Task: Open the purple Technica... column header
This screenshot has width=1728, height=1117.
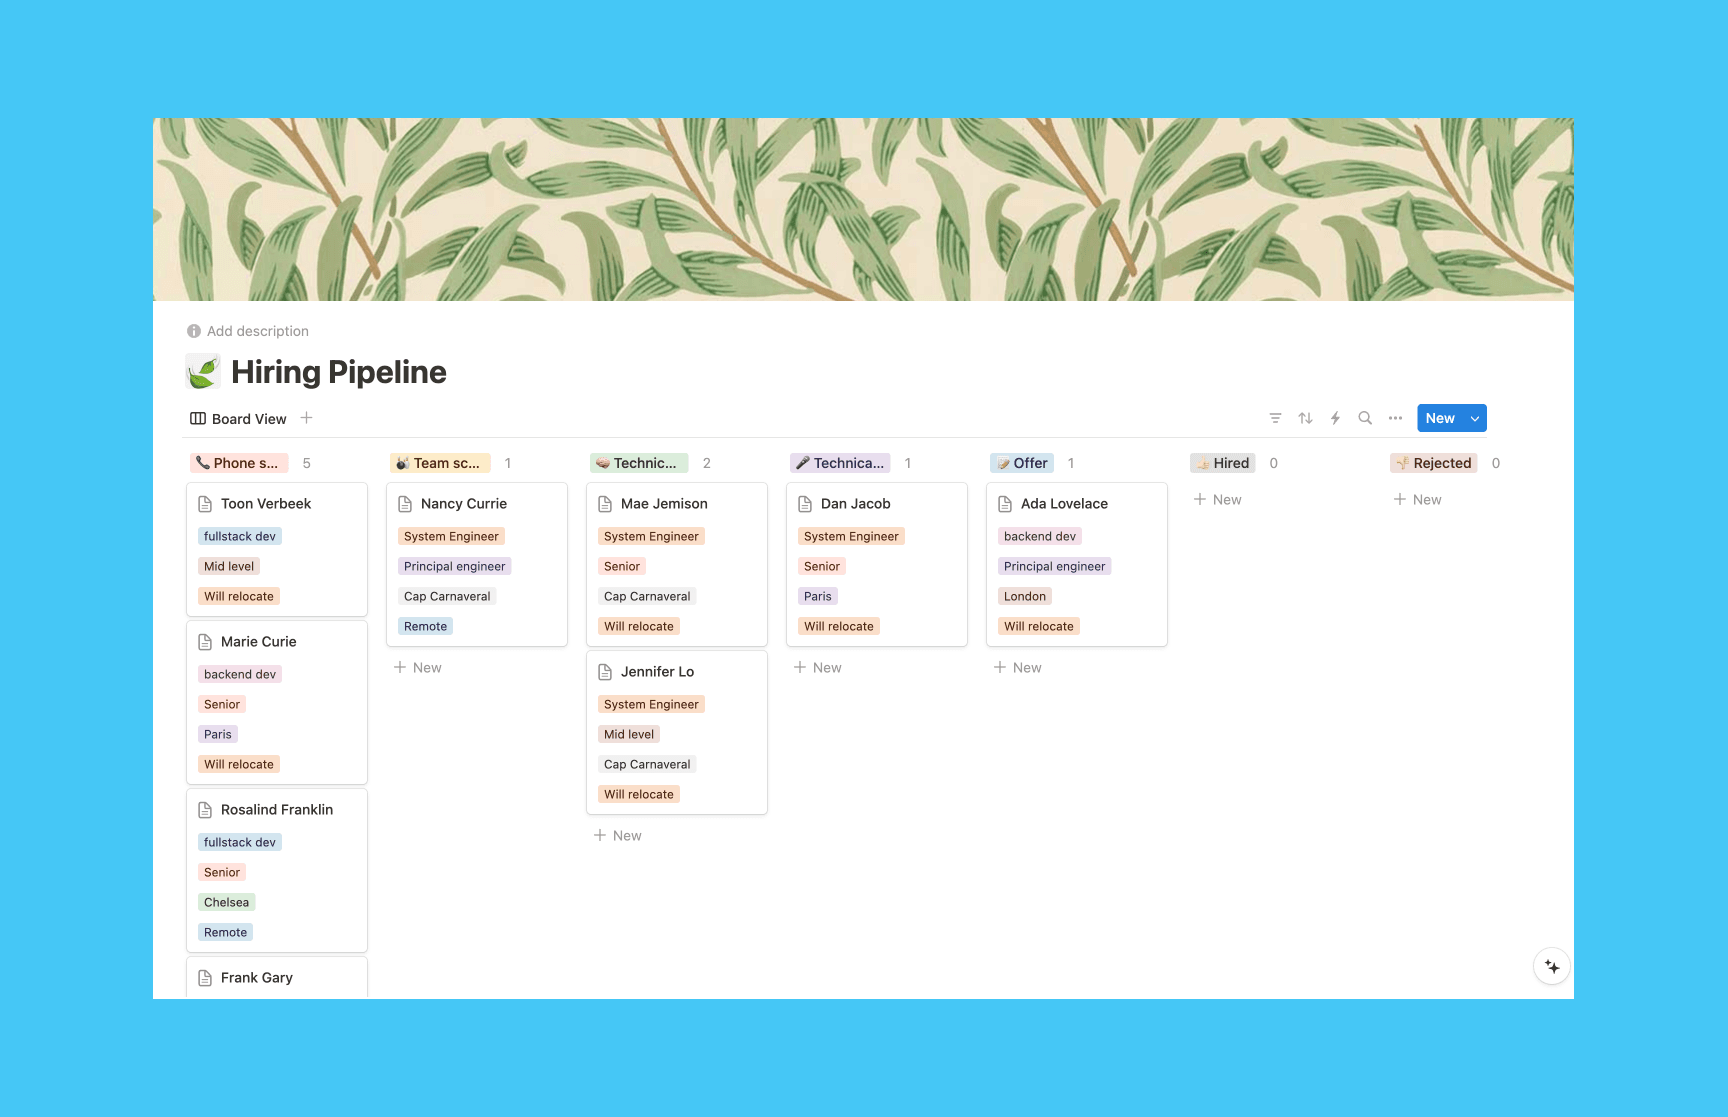Action: point(840,463)
